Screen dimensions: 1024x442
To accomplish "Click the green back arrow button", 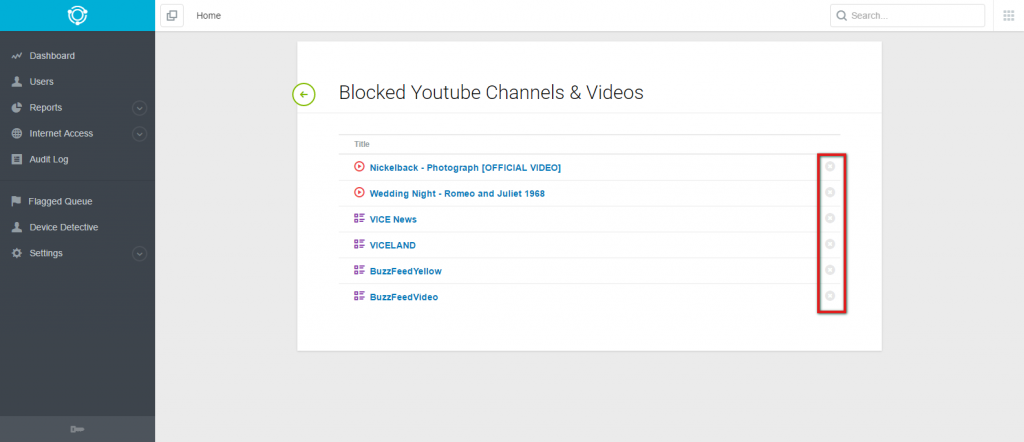I will tap(304, 94).
